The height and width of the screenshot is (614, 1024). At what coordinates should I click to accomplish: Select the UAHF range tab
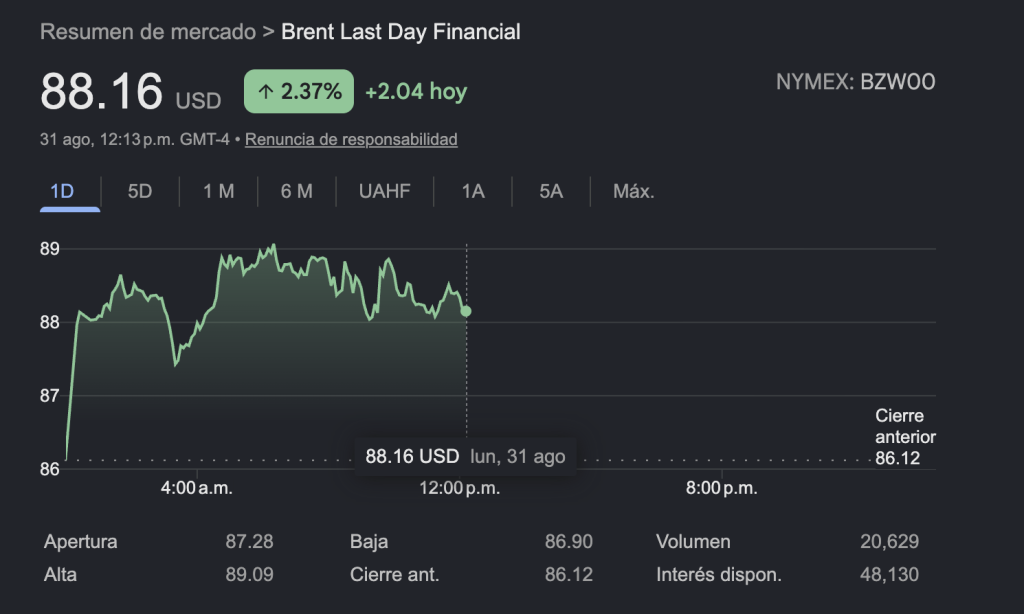(x=384, y=191)
